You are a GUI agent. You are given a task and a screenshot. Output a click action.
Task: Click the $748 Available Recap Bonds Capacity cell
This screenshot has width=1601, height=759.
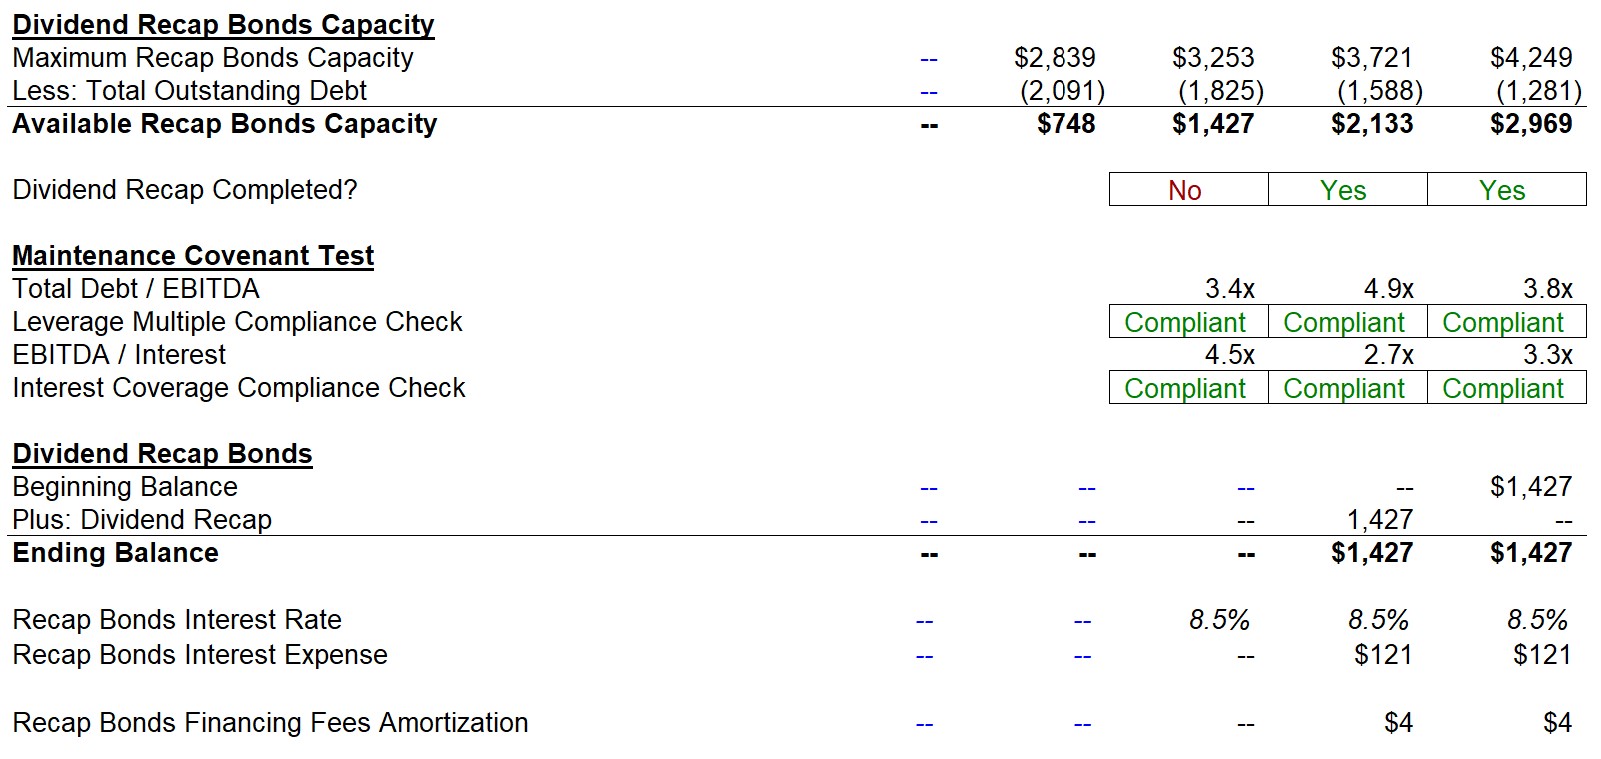point(1066,124)
